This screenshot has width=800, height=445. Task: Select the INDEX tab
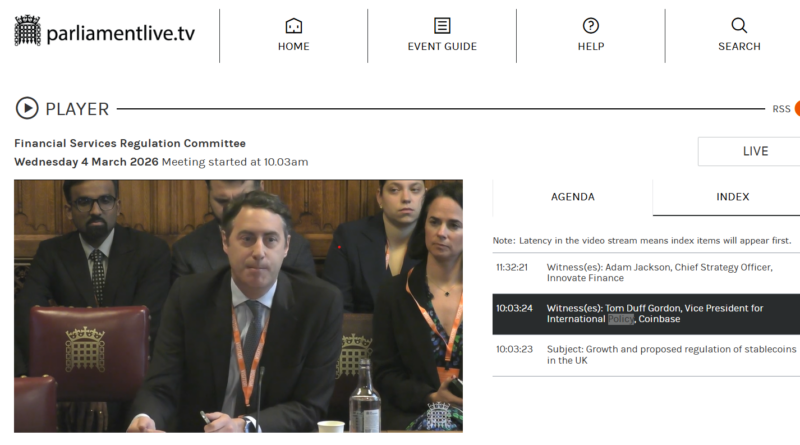732,197
